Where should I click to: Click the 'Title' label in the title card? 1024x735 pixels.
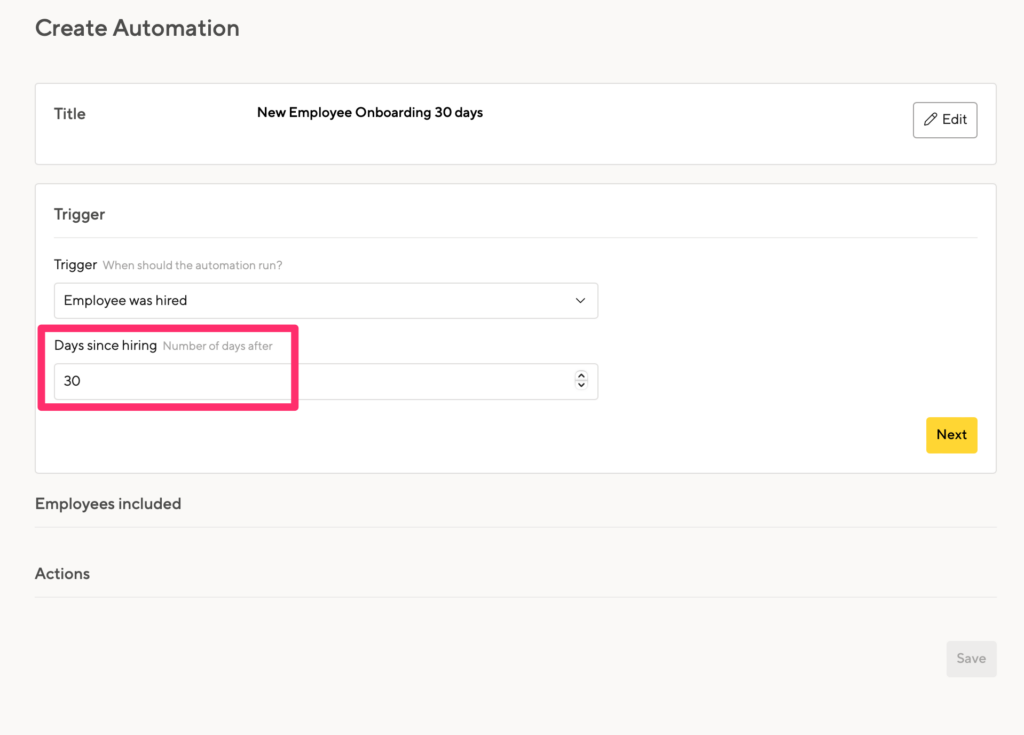[69, 114]
